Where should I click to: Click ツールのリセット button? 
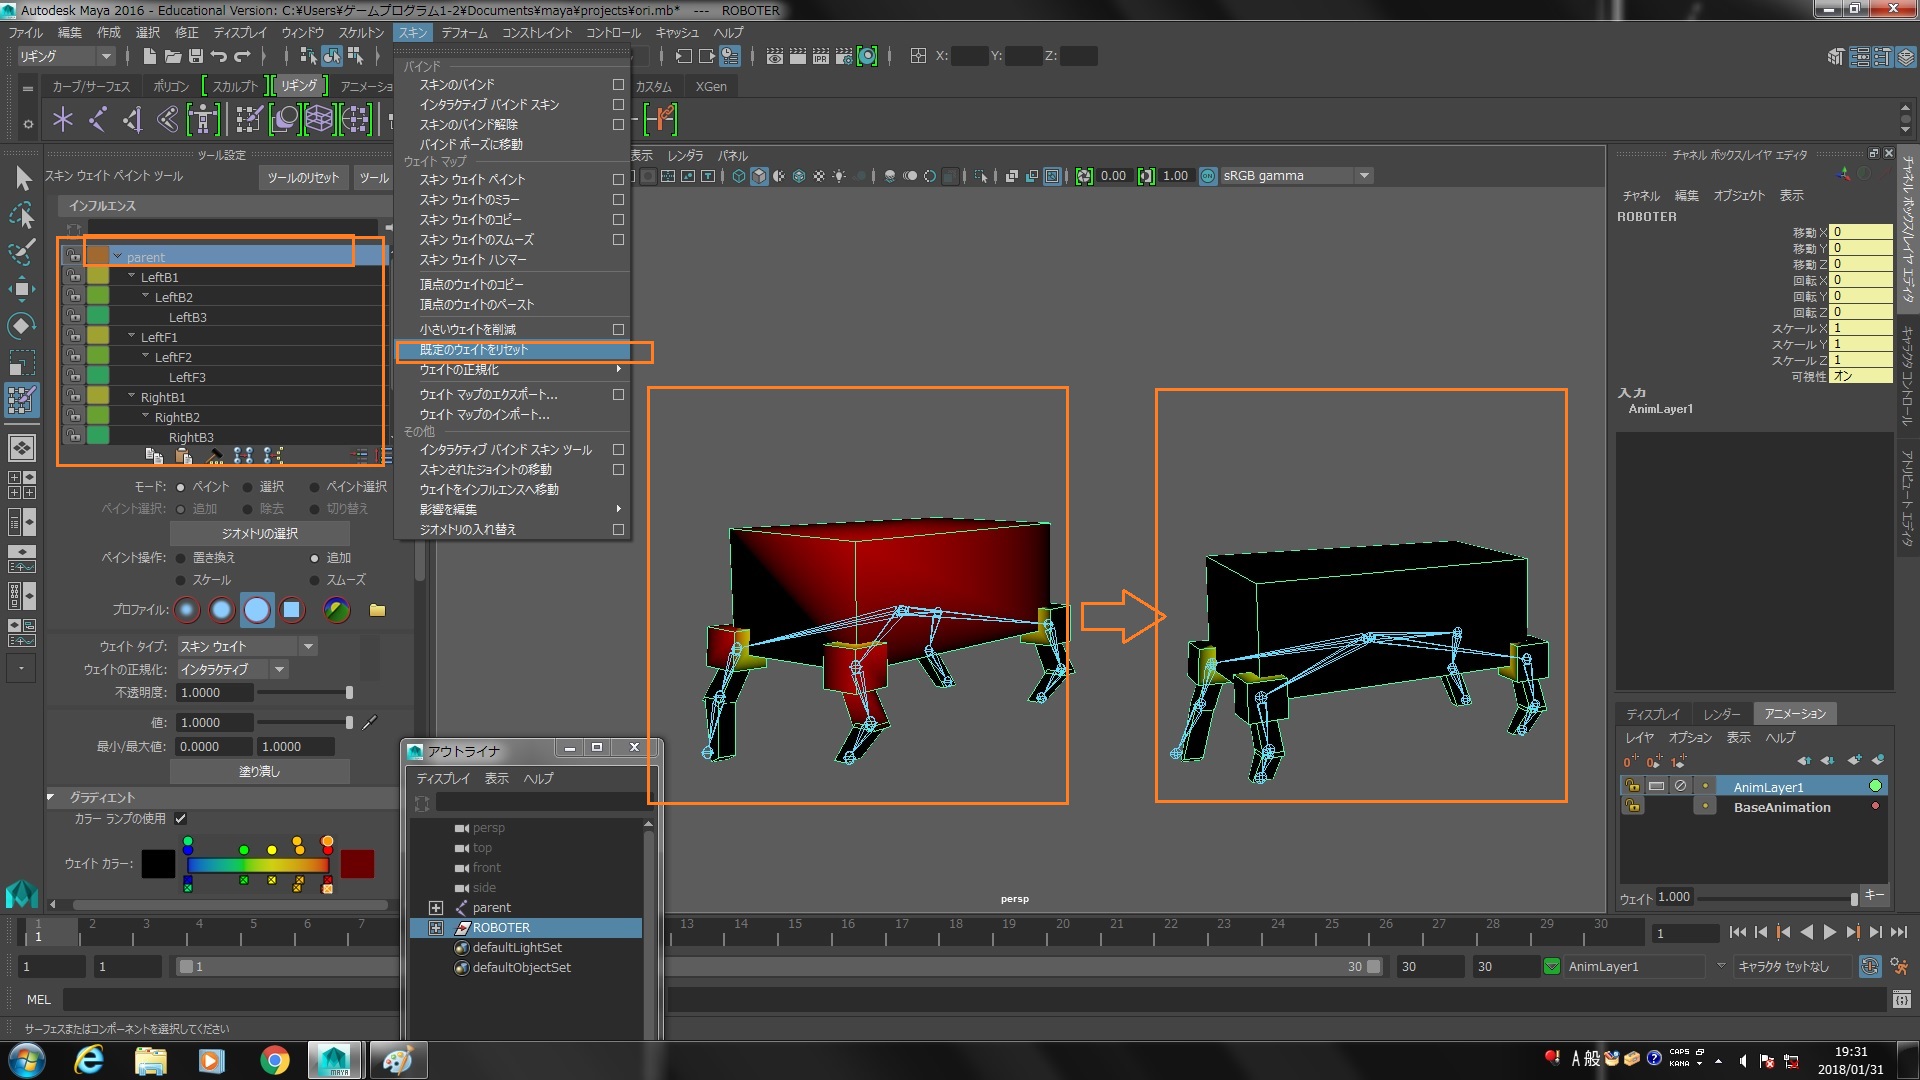click(x=303, y=178)
